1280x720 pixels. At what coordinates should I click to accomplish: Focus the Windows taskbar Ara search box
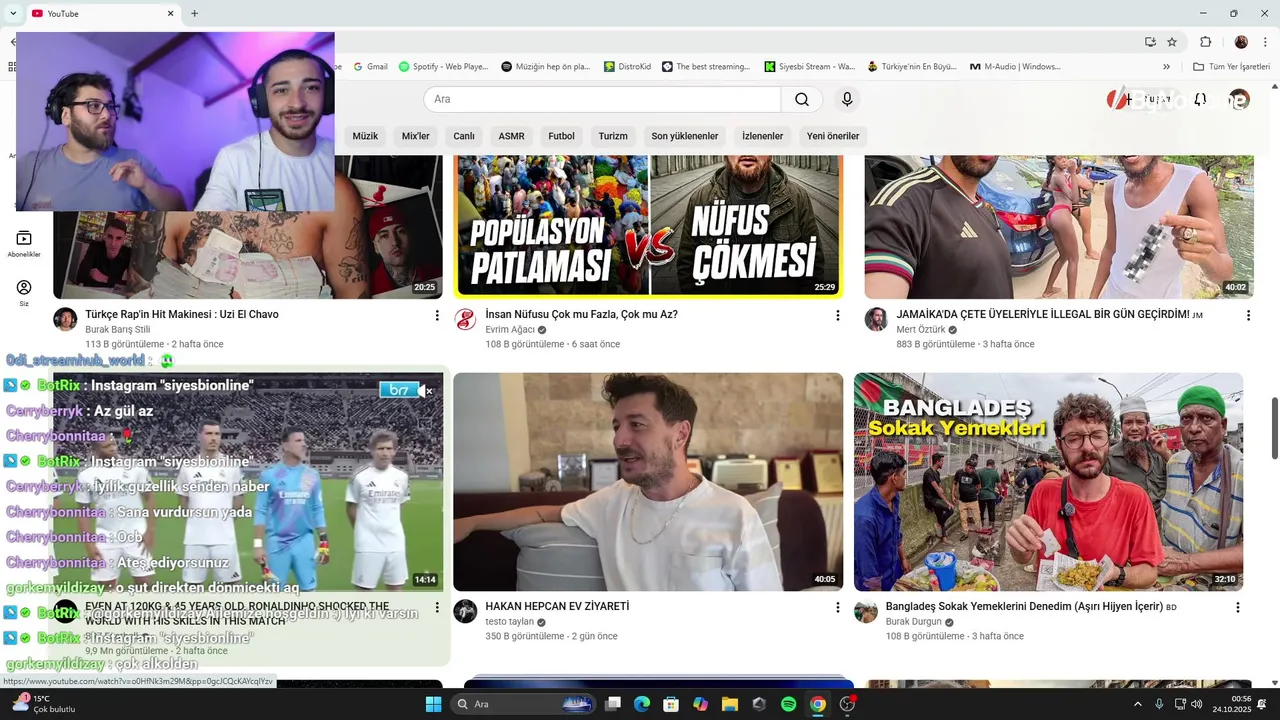click(524, 704)
